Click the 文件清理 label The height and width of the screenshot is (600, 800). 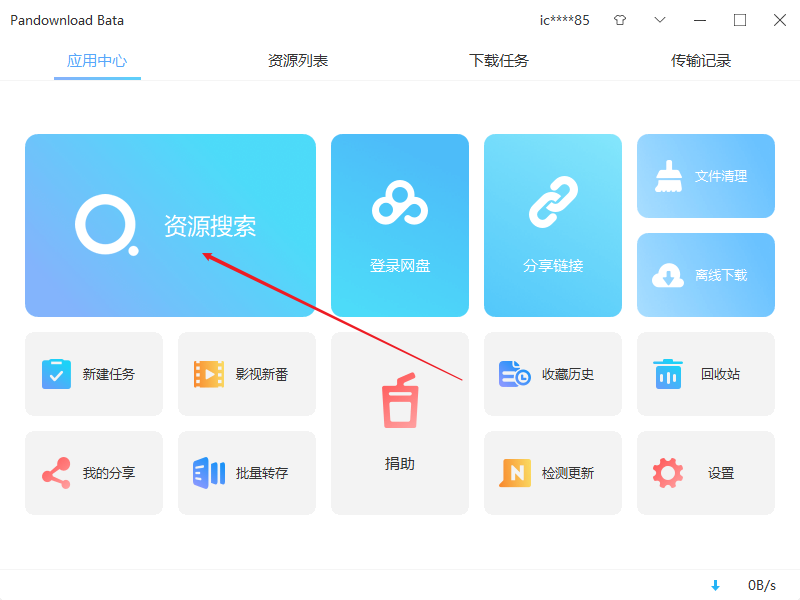point(721,177)
